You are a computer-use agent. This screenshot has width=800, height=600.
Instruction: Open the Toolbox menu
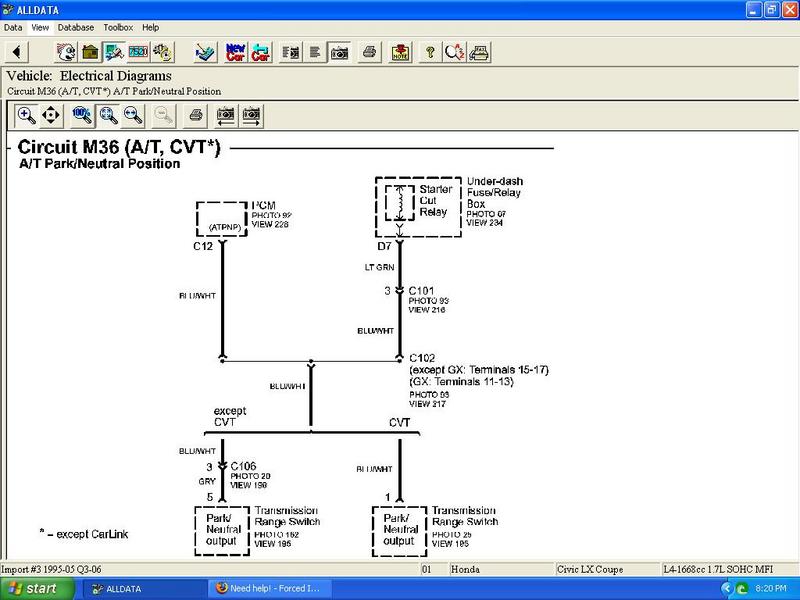click(119, 27)
